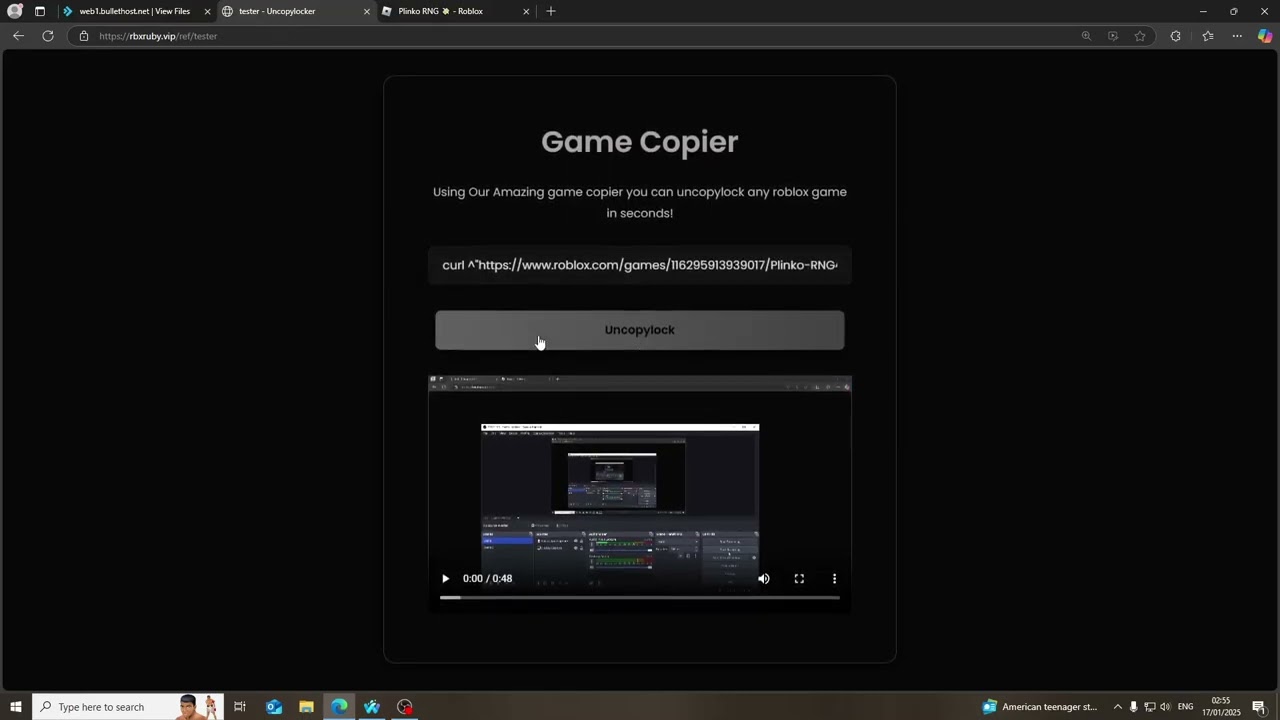Click the demo video thumbnail
This screenshot has width=1280, height=720.
coord(640,494)
